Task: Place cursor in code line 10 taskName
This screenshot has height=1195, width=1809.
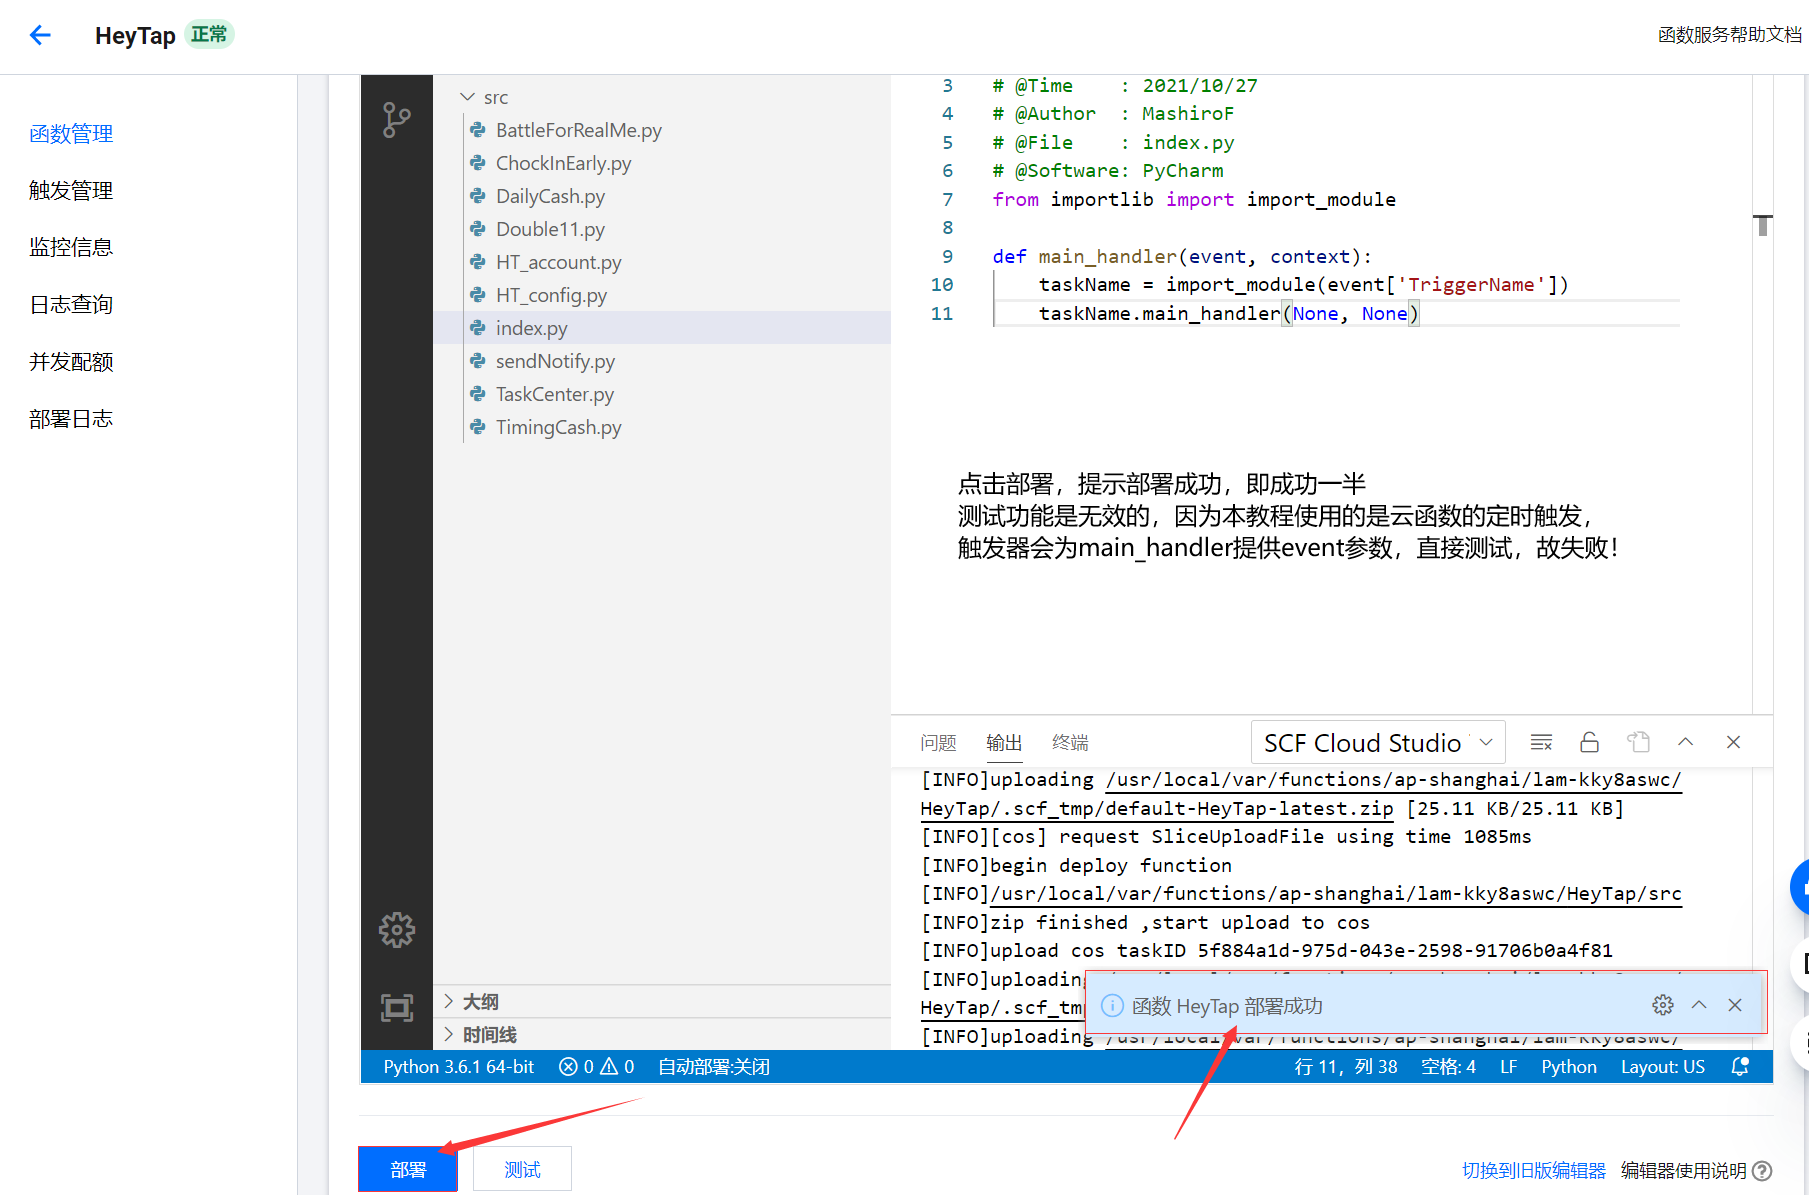Action: [x=1084, y=285]
